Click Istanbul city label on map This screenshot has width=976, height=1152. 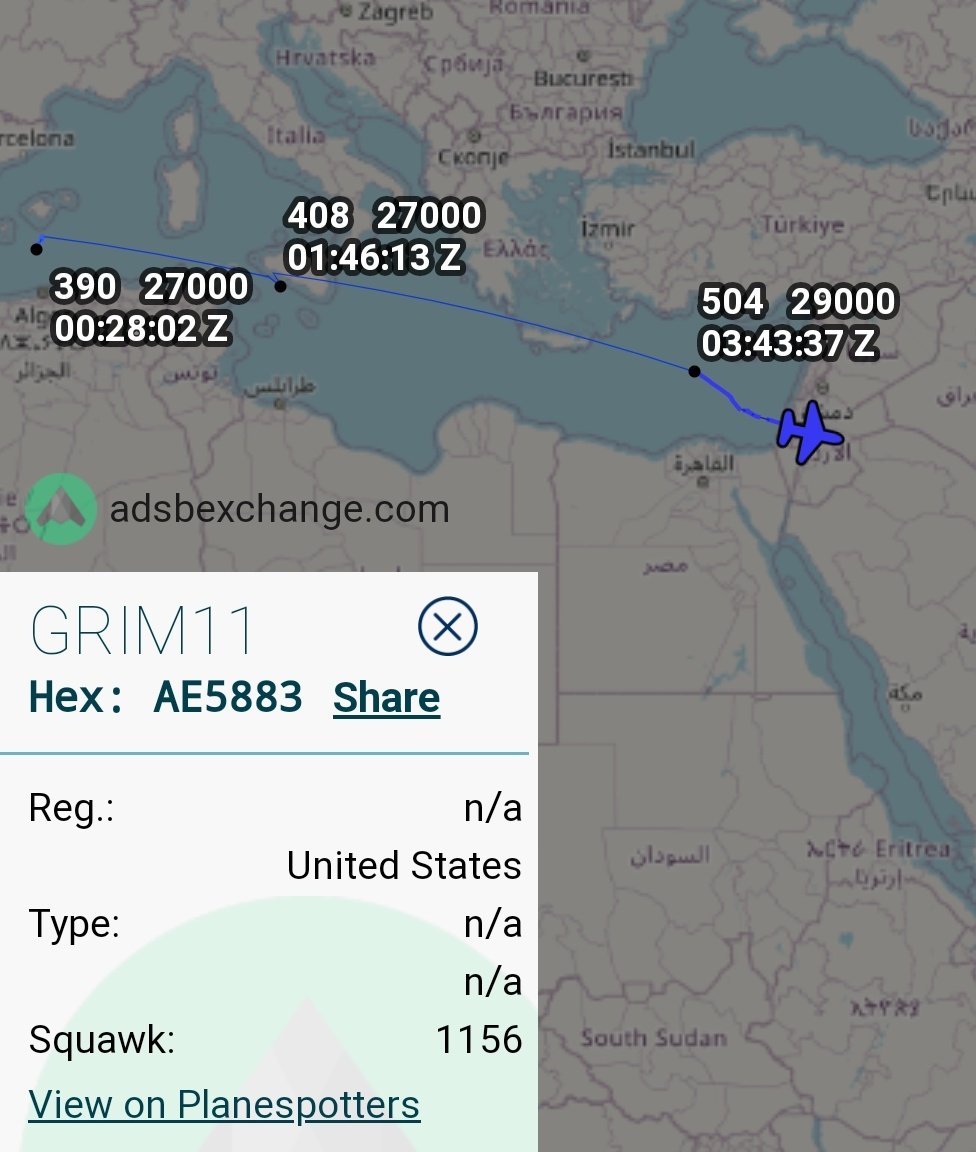tap(650, 150)
